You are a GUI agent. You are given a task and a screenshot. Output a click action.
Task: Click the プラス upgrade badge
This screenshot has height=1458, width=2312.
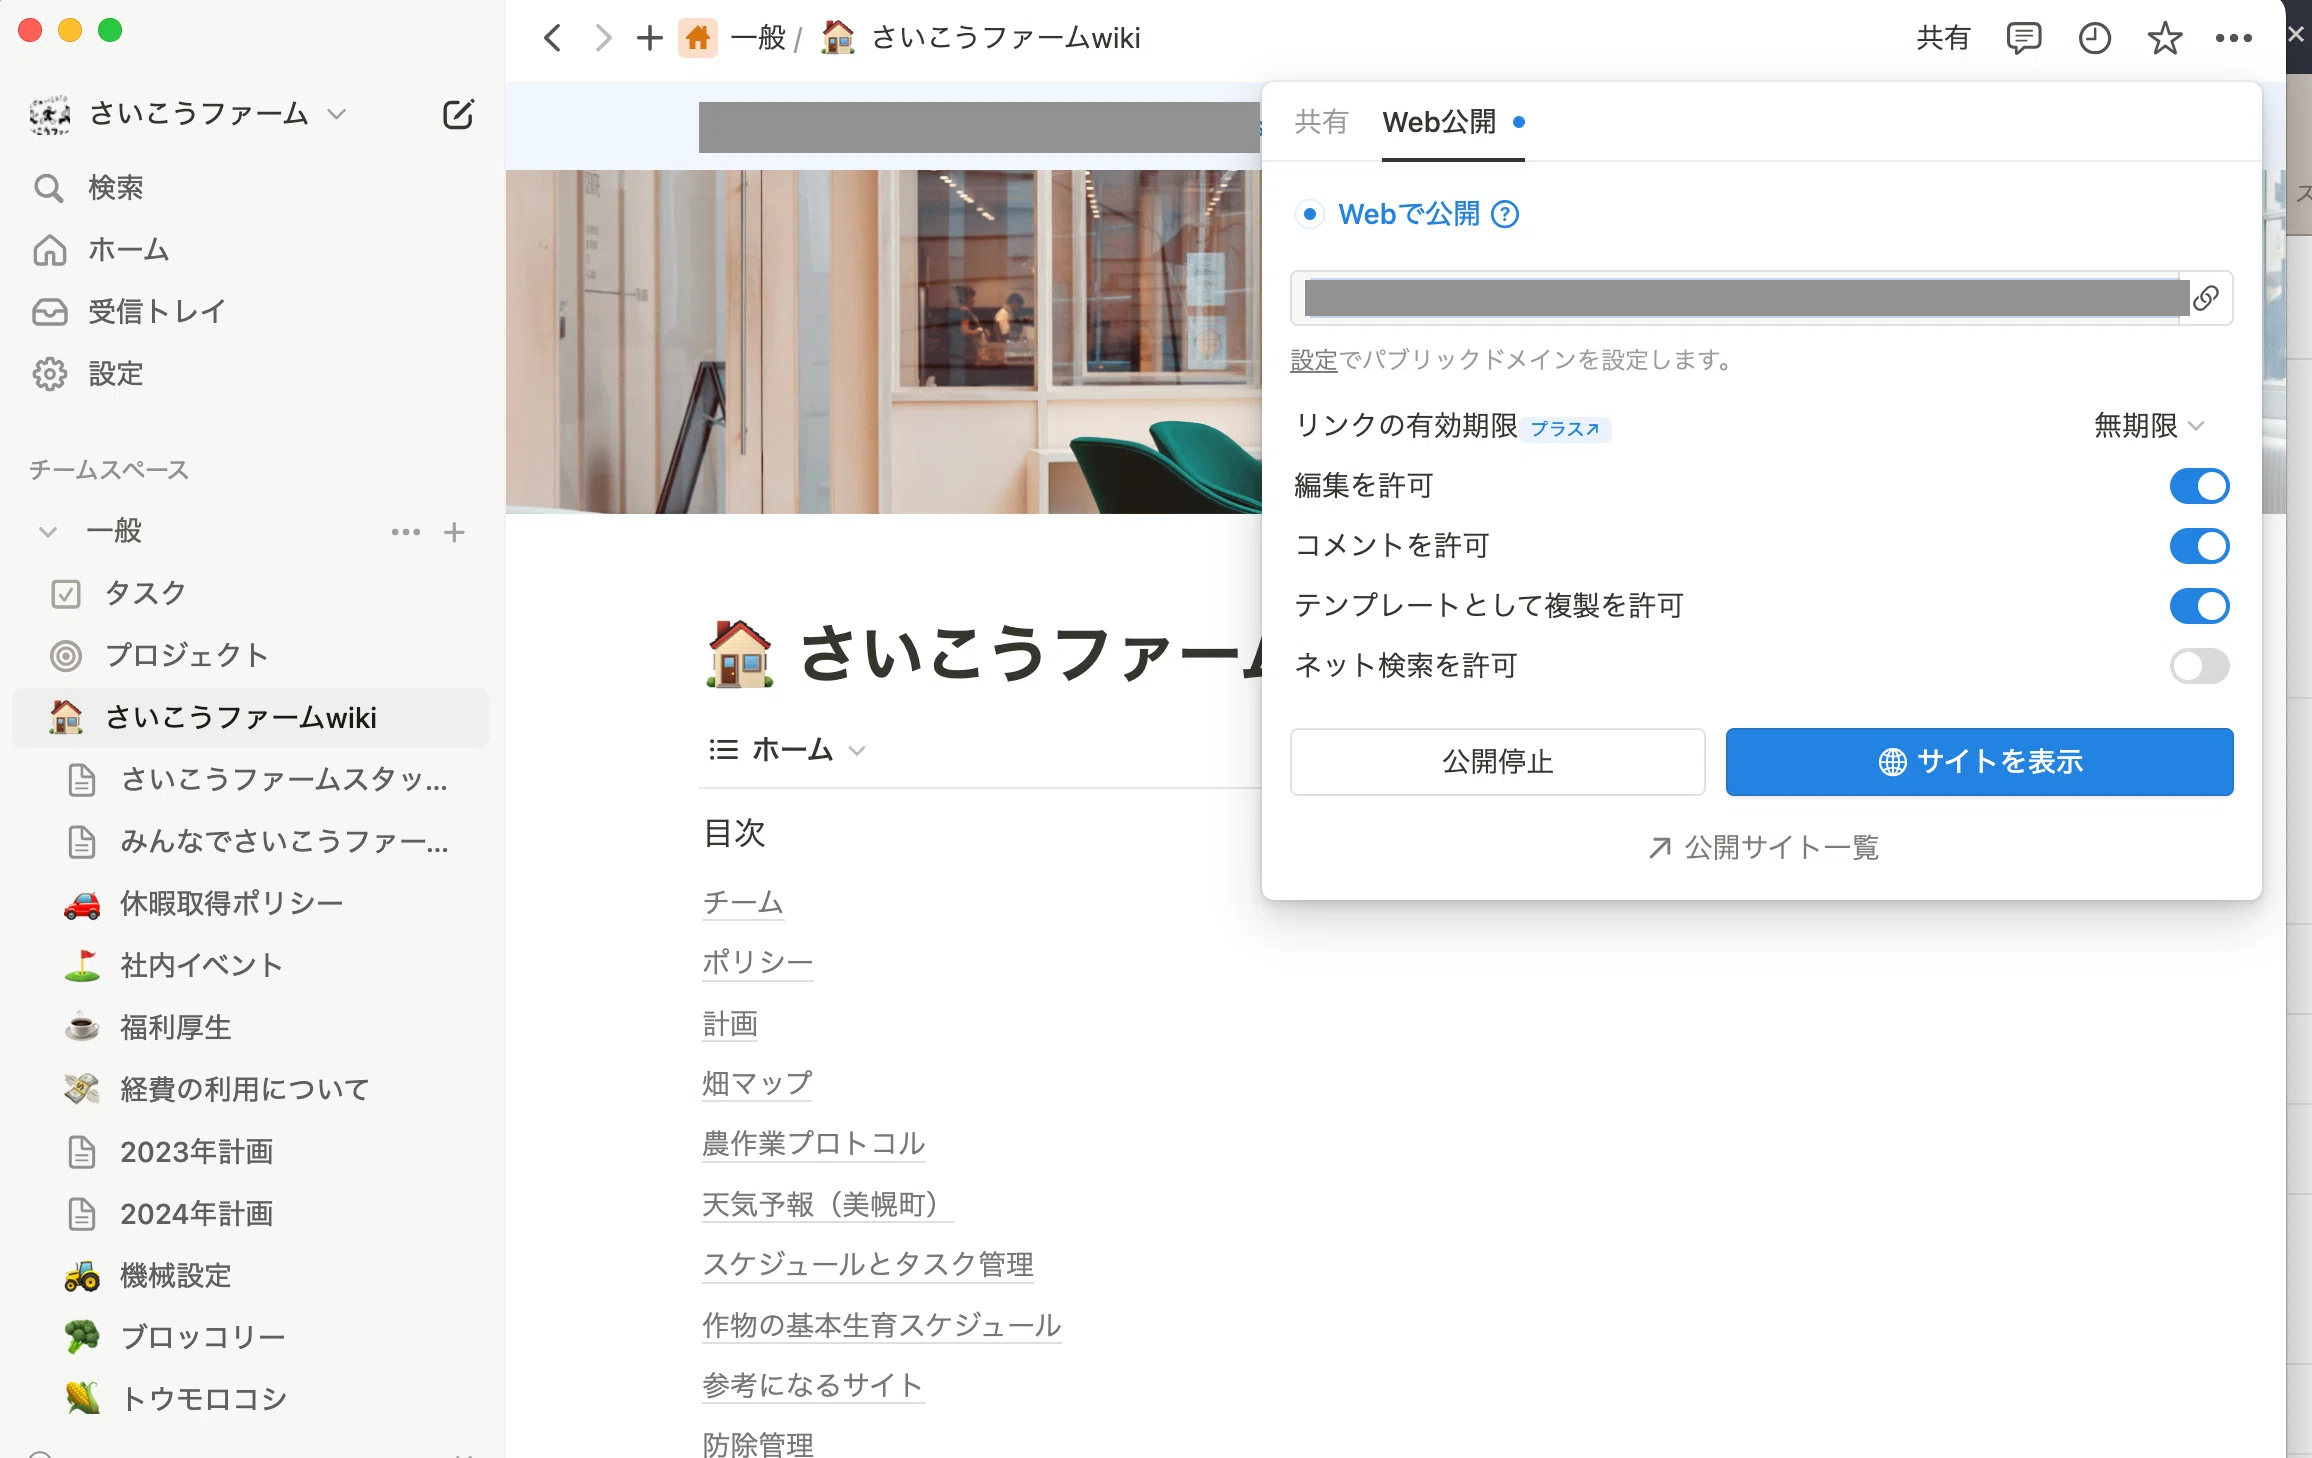(1565, 429)
